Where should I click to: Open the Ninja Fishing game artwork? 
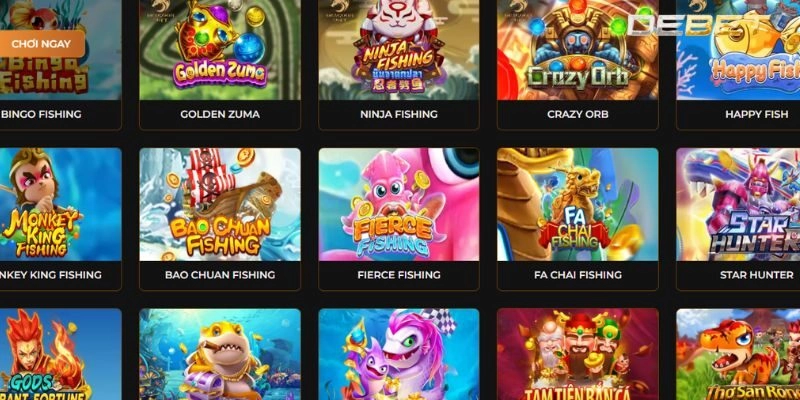click(399, 49)
